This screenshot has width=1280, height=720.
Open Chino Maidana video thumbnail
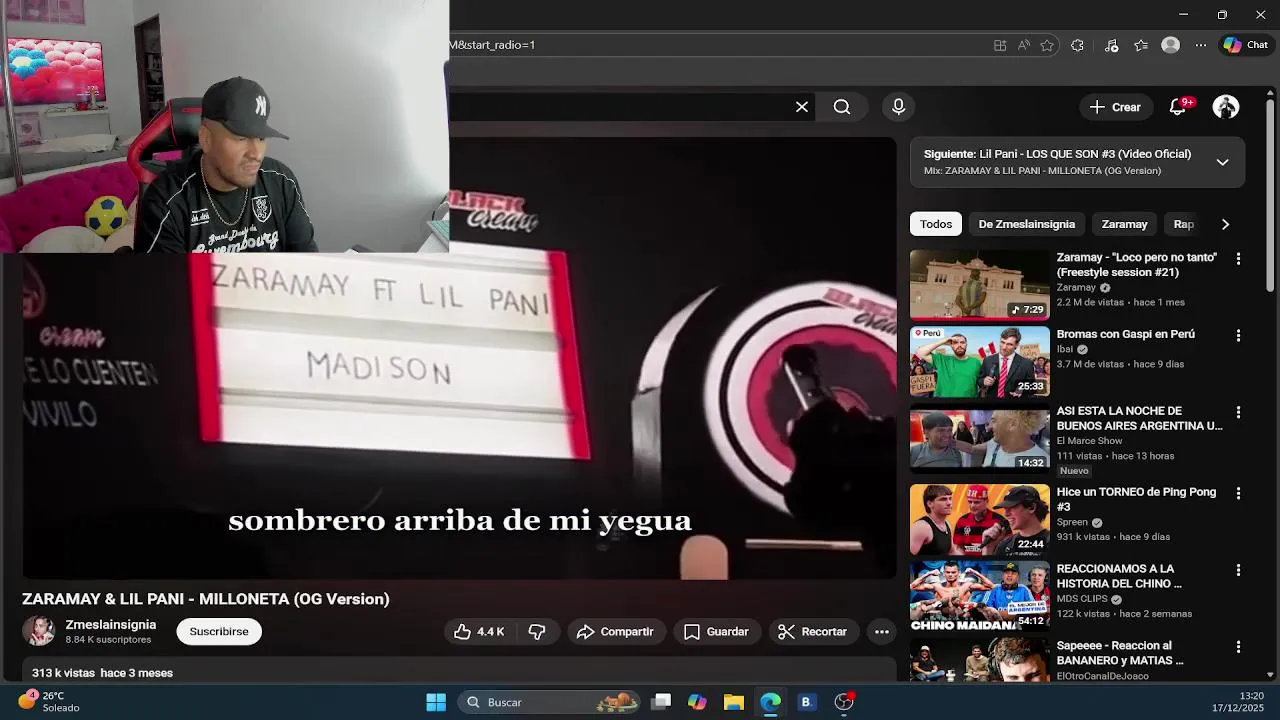point(980,597)
